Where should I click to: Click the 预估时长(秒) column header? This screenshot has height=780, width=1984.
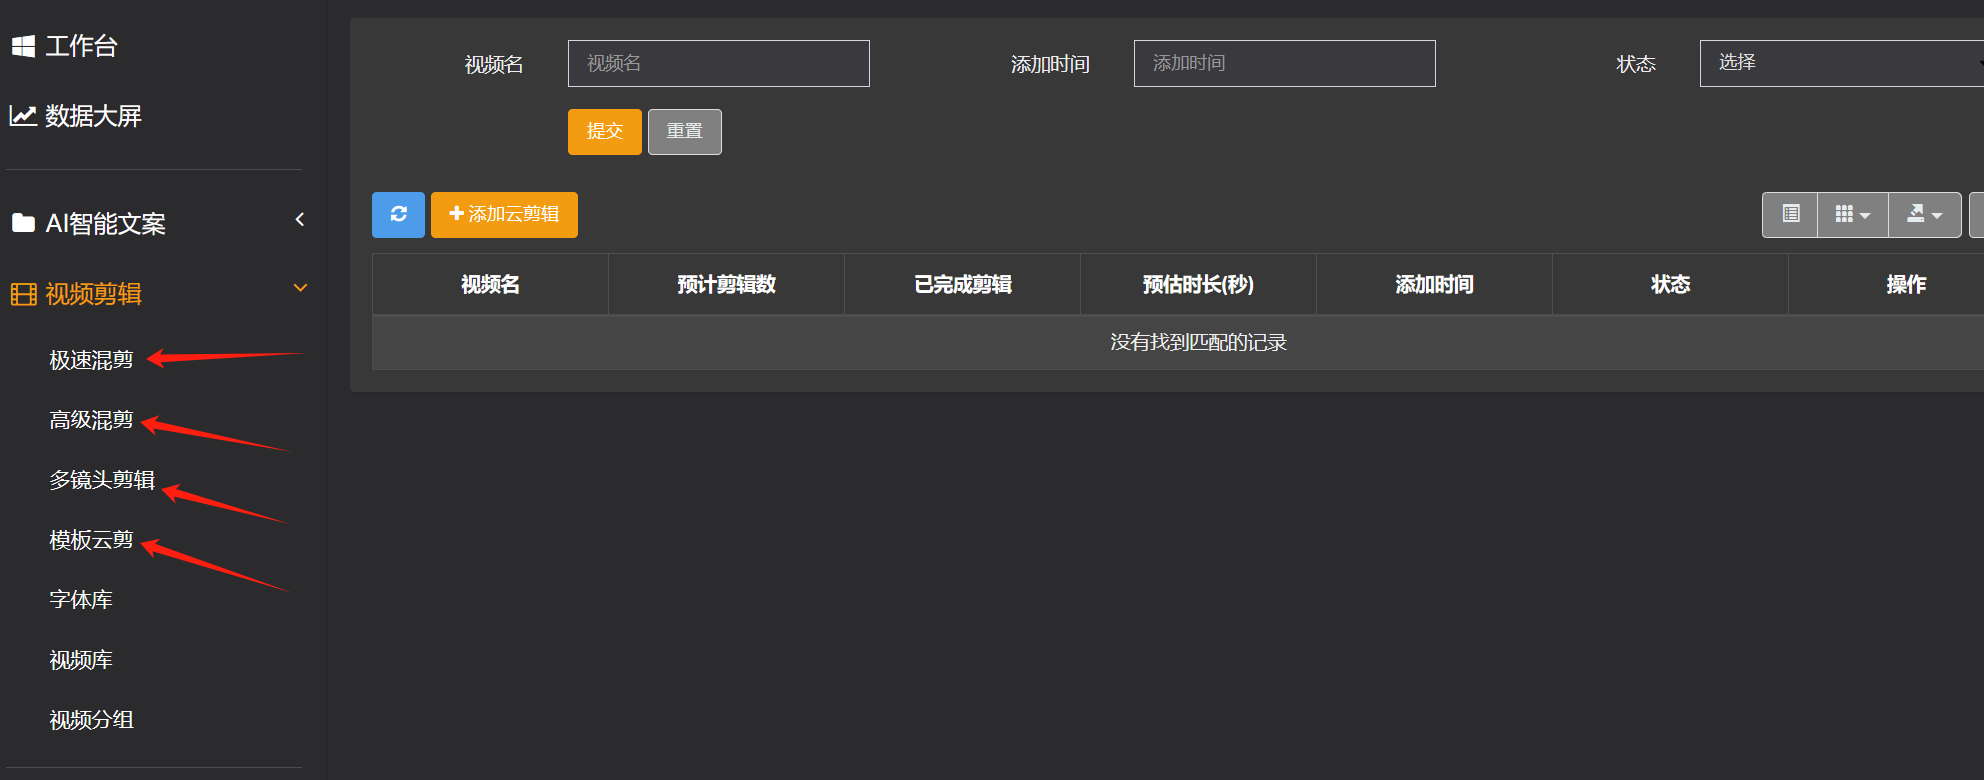(x=1198, y=285)
